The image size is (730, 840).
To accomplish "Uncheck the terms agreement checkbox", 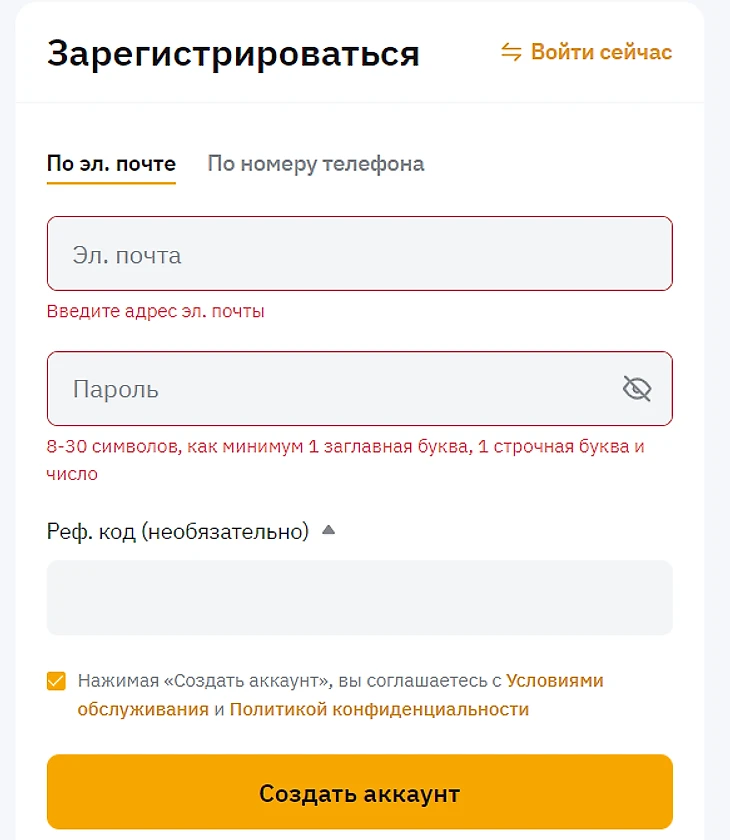I will coord(56,682).
